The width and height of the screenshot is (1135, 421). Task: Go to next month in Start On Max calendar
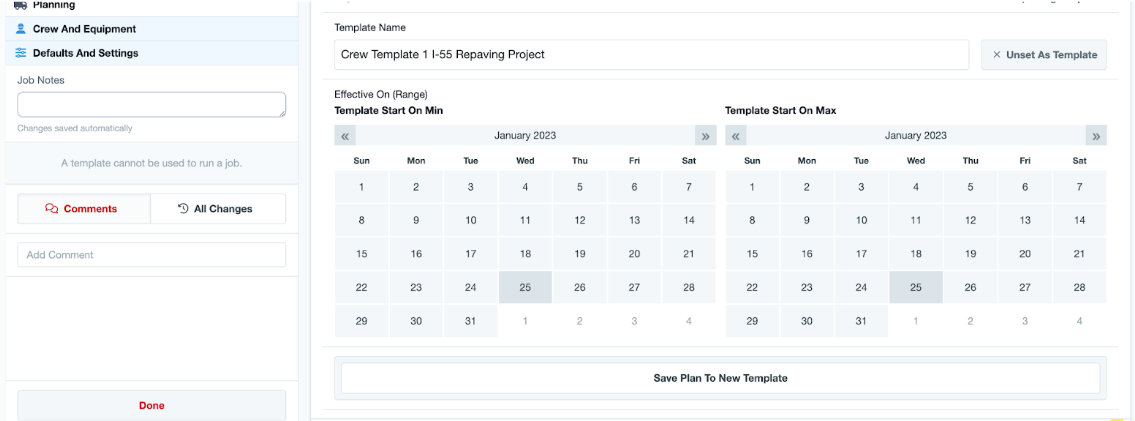coord(1096,136)
